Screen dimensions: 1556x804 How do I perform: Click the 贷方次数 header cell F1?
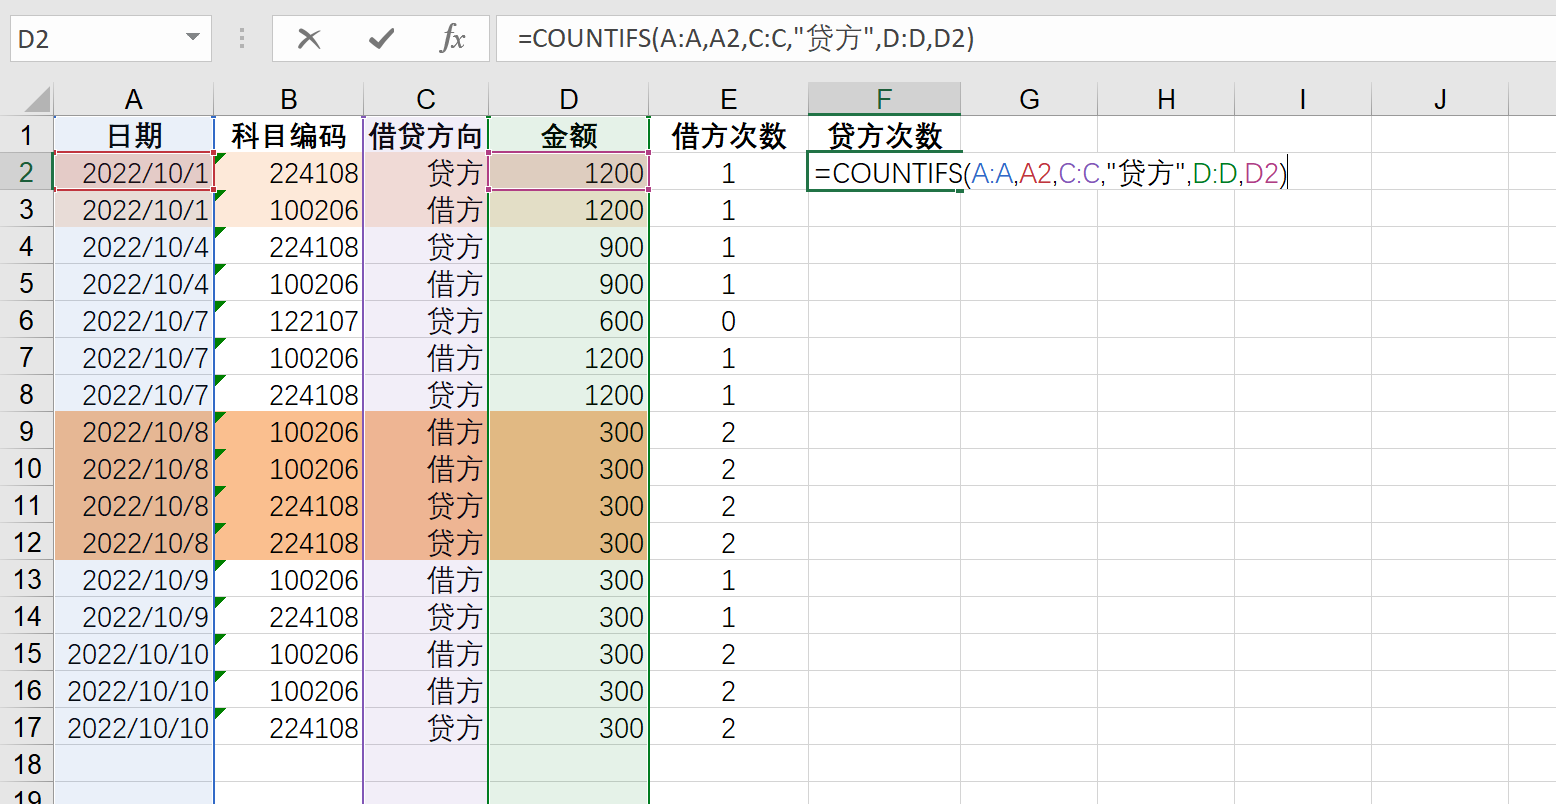(883, 135)
